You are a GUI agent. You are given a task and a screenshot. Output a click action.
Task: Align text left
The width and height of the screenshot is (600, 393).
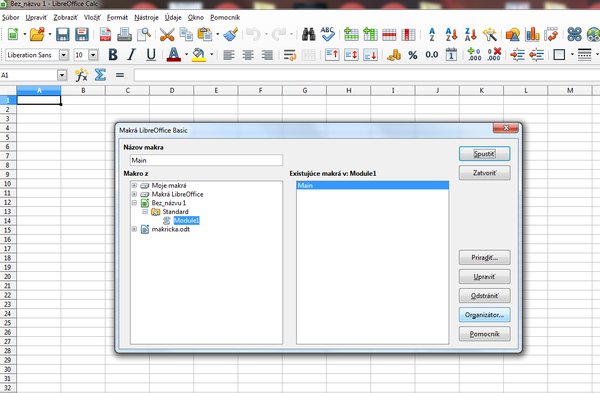tap(229, 55)
